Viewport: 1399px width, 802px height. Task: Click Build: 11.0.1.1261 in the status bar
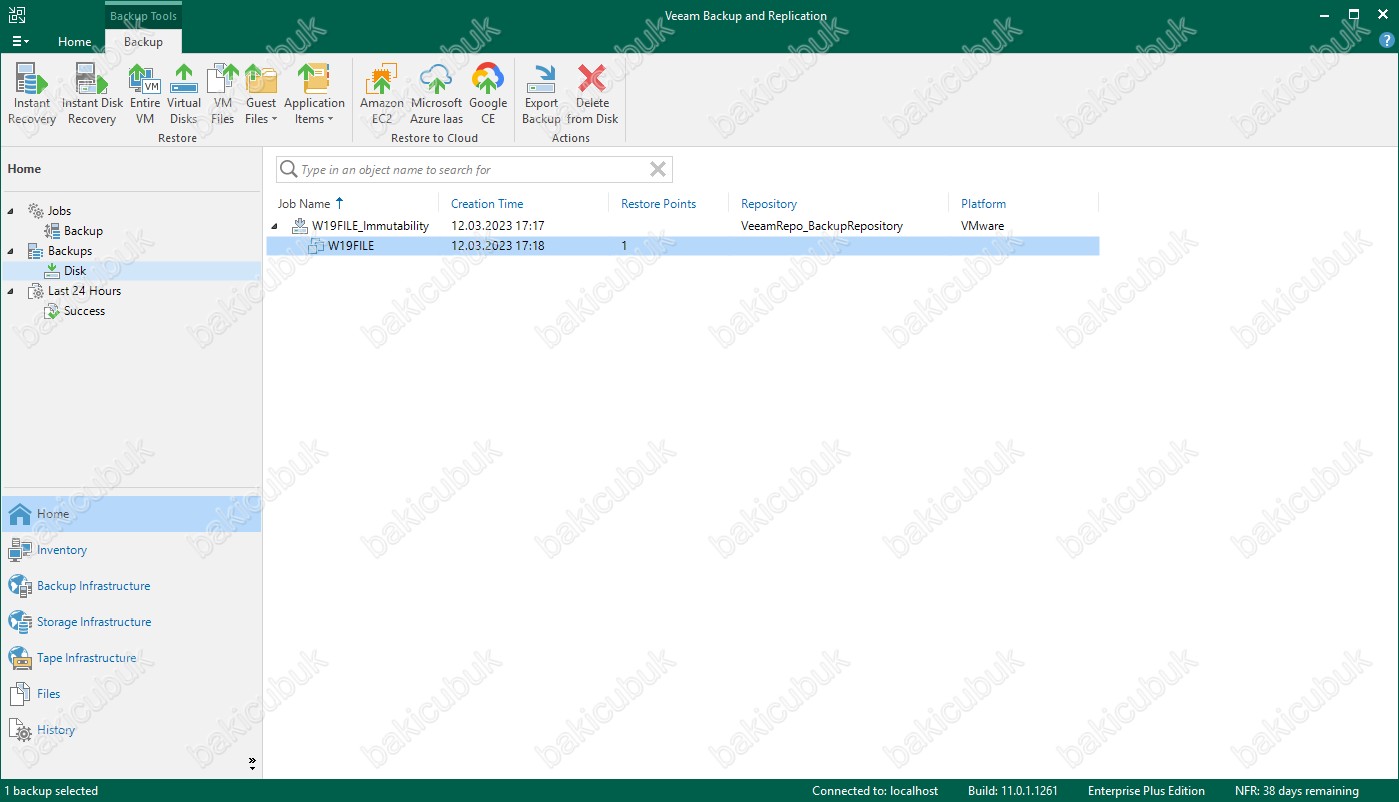(x=1014, y=791)
